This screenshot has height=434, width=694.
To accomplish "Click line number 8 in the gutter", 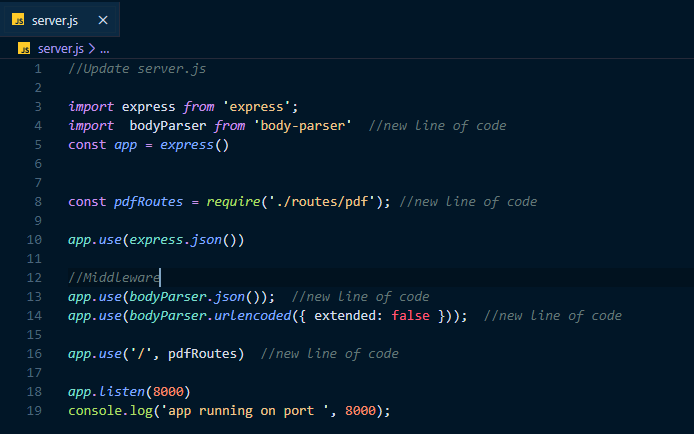I will pyautogui.click(x=38, y=202).
